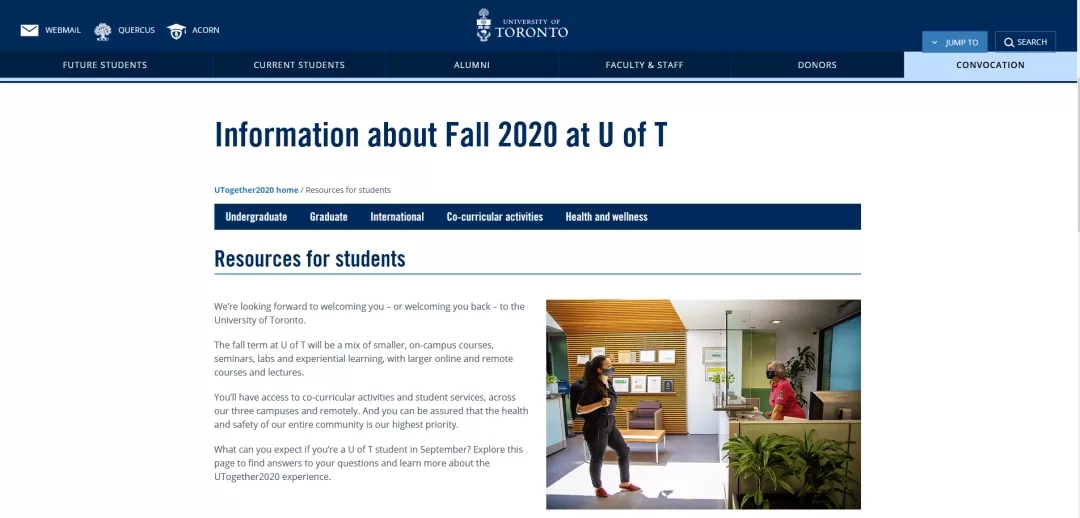1080x518 pixels.
Task: Select the Health and wellness tab
Action: (x=606, y=216)
